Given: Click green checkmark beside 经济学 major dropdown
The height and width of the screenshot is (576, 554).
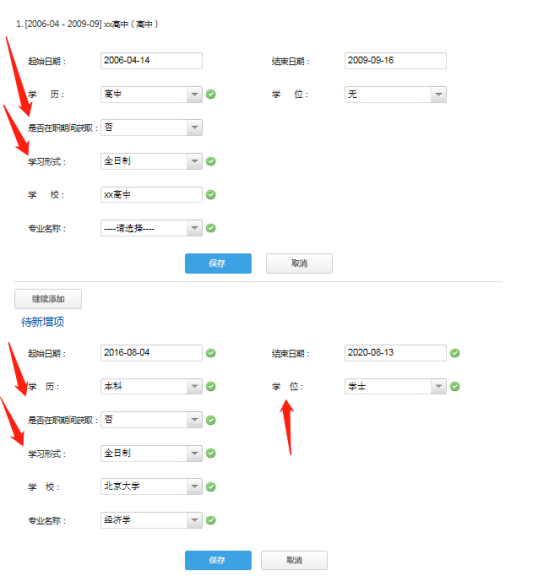Looking at the screenshot, I should 211,520.
